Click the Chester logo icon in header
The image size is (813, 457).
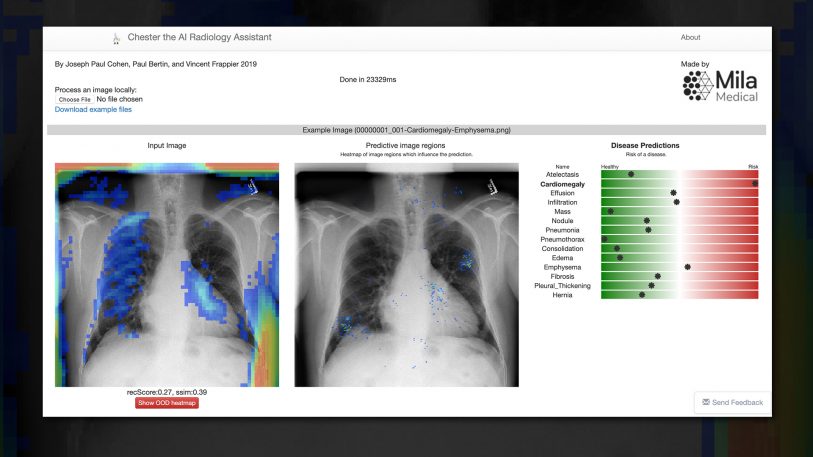[x=116, y=38]
